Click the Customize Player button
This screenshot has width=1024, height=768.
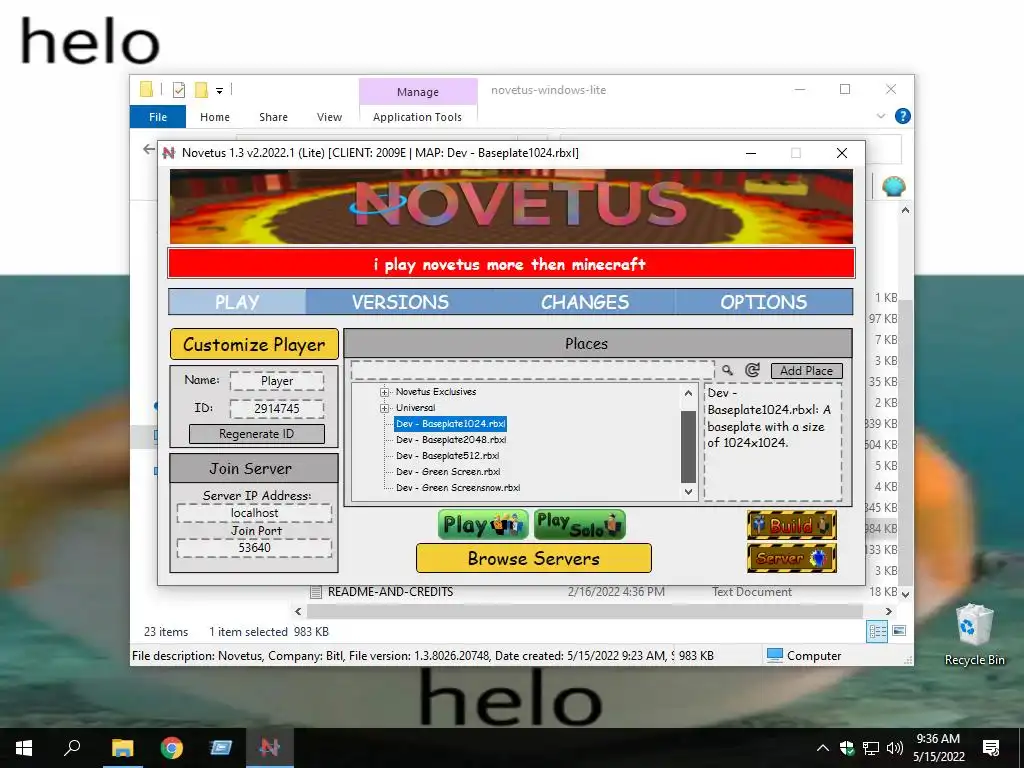coord(254,344)
